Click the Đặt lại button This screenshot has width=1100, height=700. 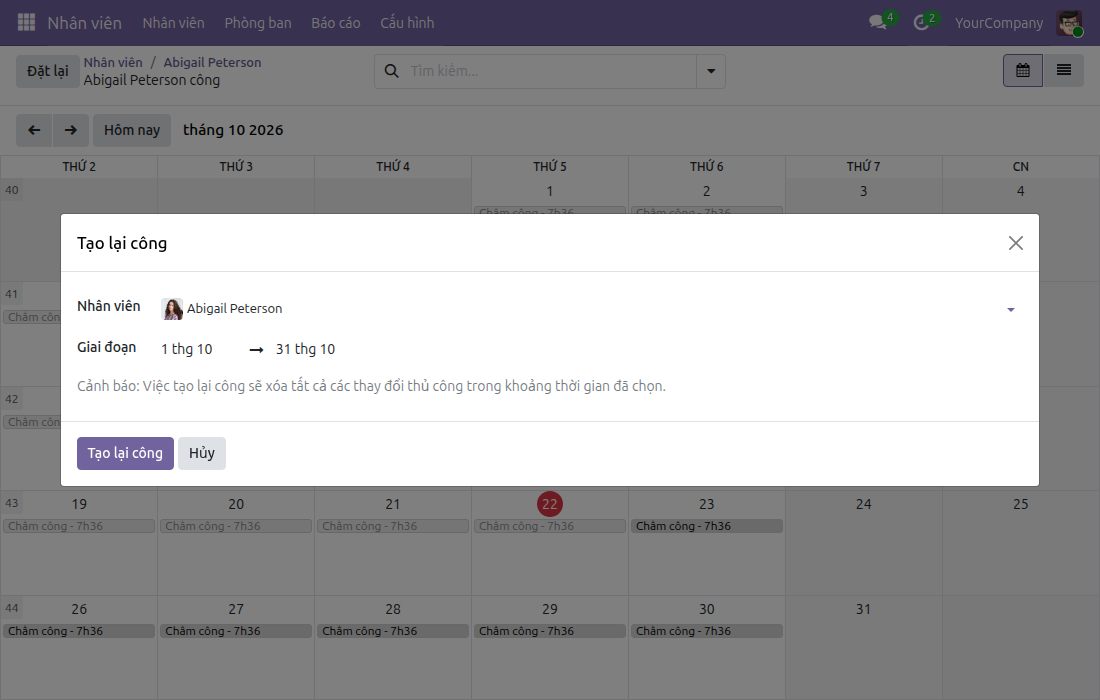tap(48, 71)
